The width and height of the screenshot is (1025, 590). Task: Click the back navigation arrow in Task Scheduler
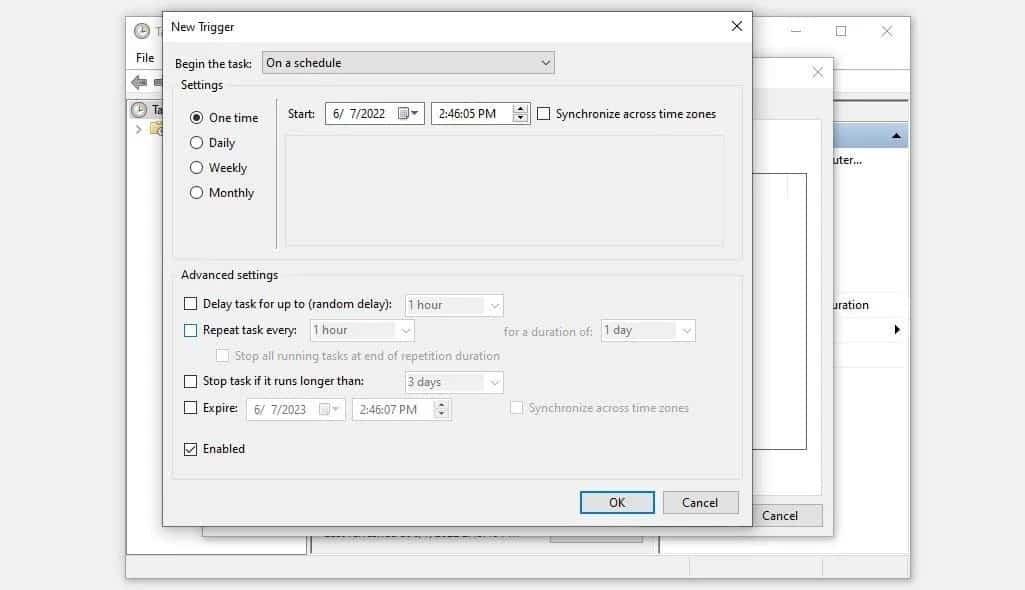click(137, 82)
